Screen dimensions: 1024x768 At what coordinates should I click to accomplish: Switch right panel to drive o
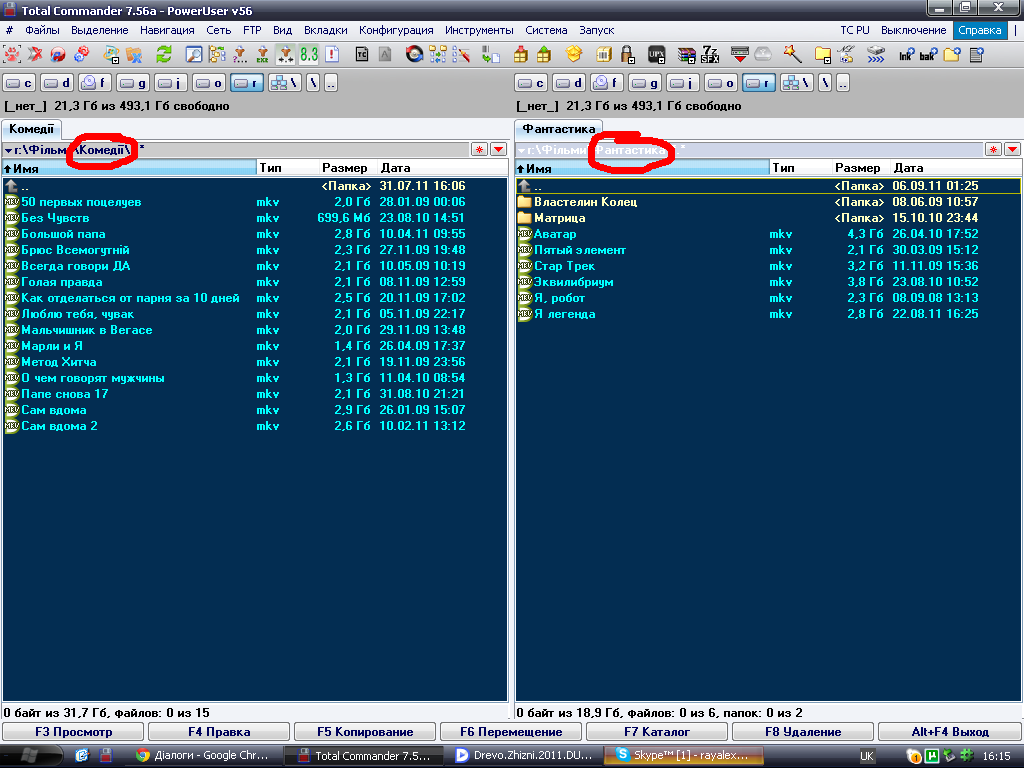[x=721, y=83]
